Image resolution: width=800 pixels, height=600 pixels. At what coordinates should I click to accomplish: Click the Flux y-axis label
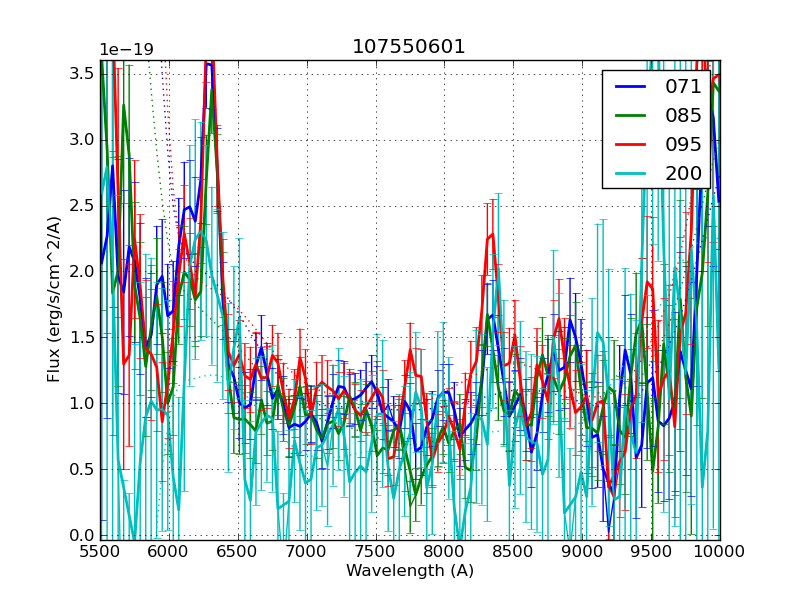(x=54, y=300)
